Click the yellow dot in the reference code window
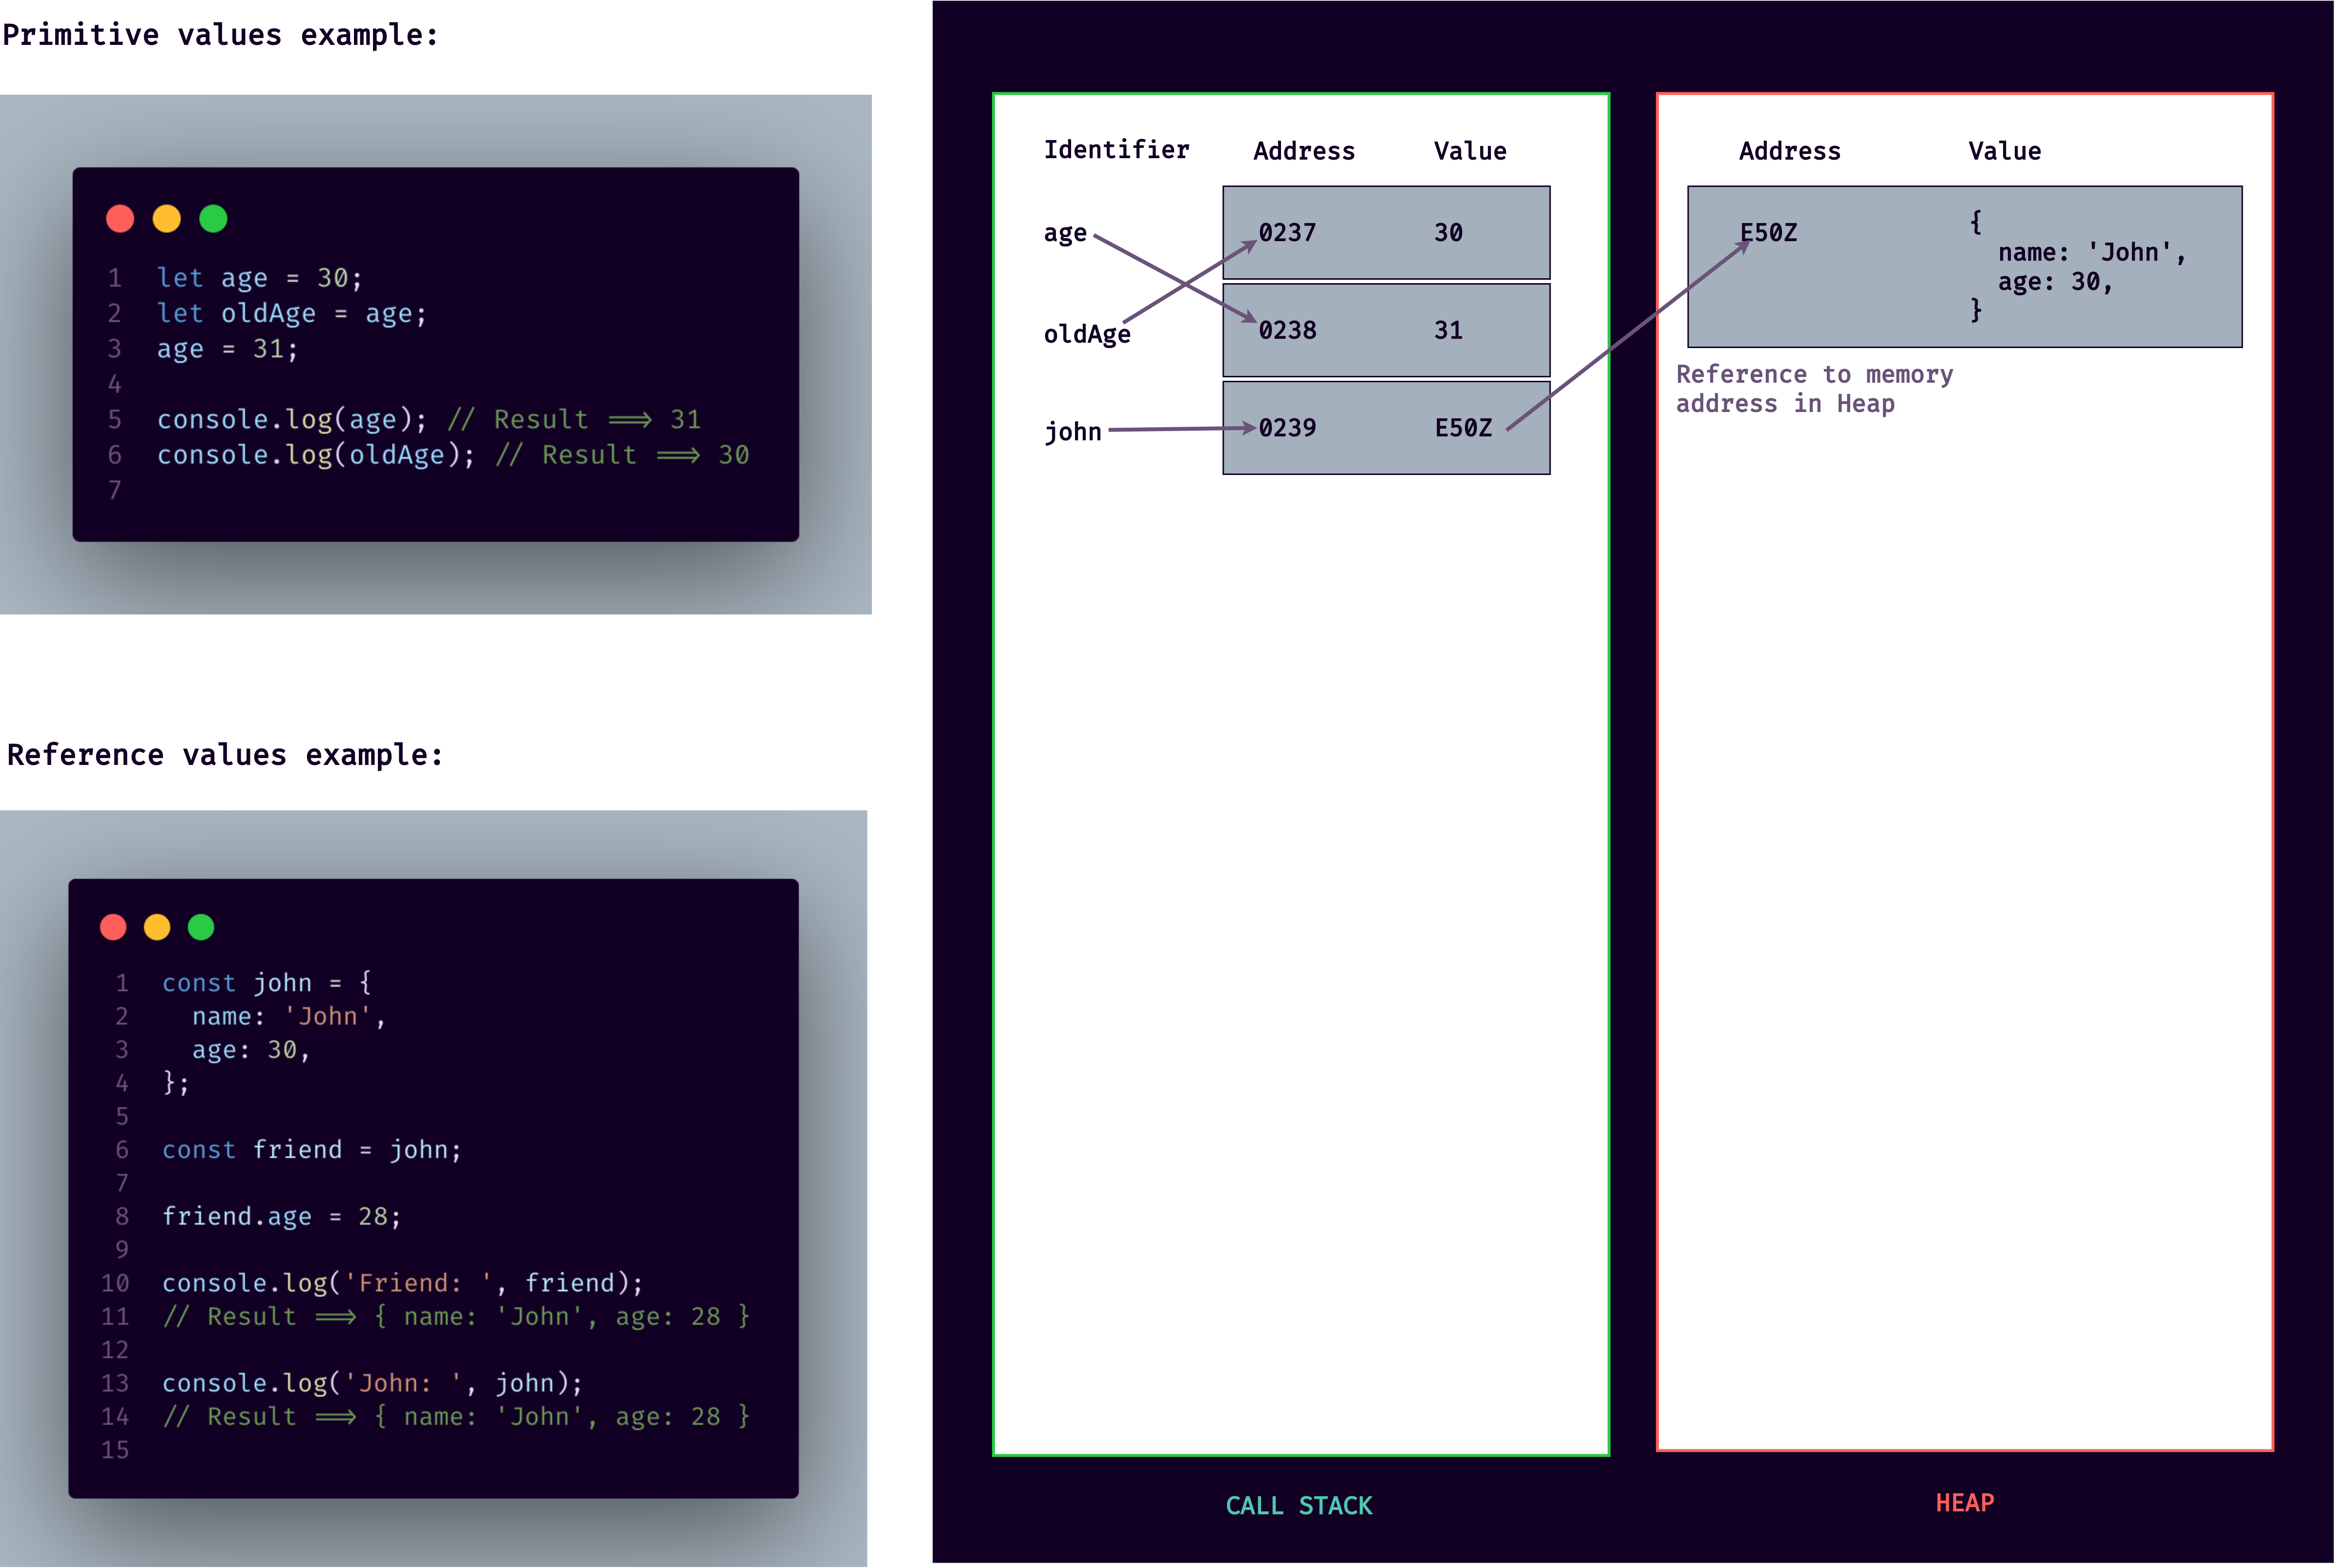 tap(157, 927)
